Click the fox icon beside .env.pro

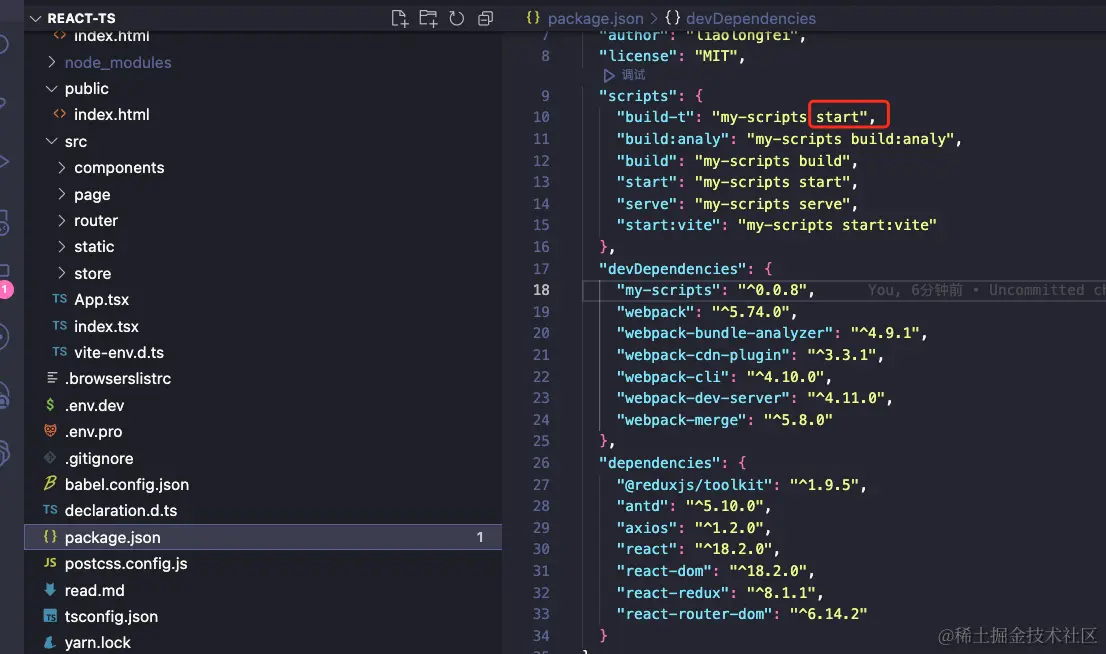pyautogui.click(x=50, y=430)
